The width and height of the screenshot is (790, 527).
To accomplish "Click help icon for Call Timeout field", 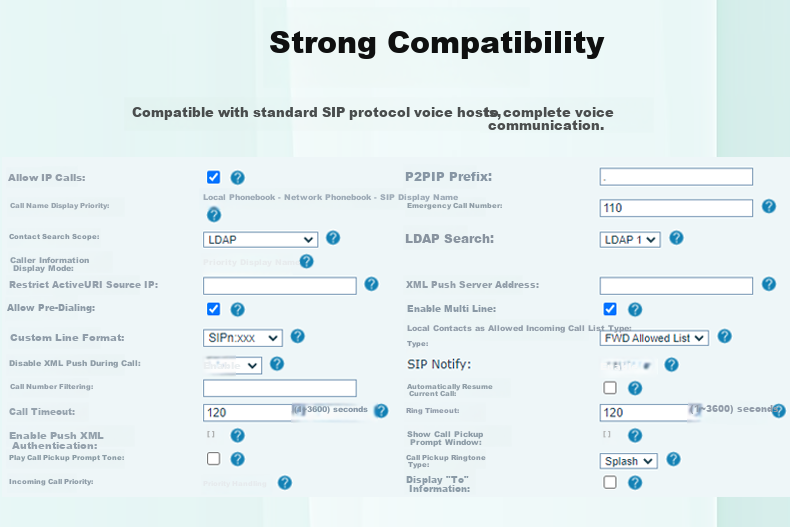I will point(381,411).
